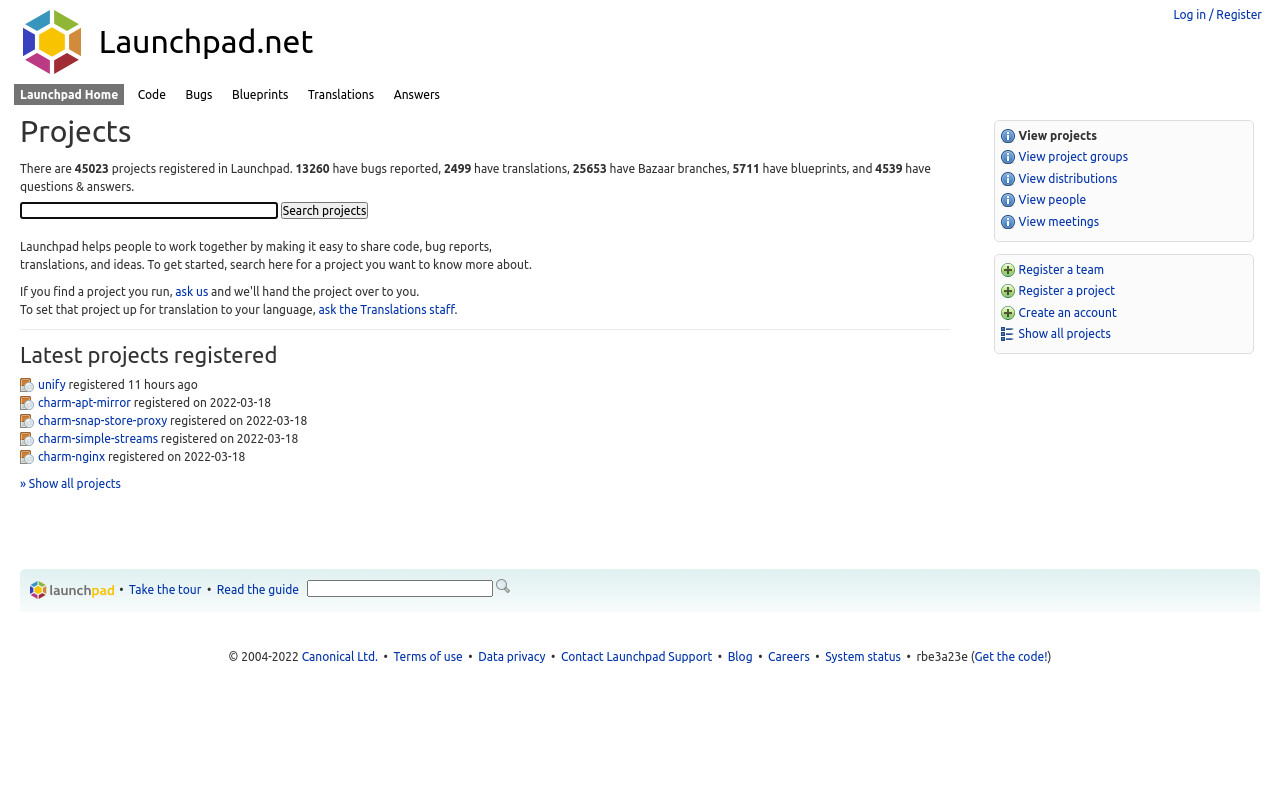Click the footer launchpad logo

[72, 590]
